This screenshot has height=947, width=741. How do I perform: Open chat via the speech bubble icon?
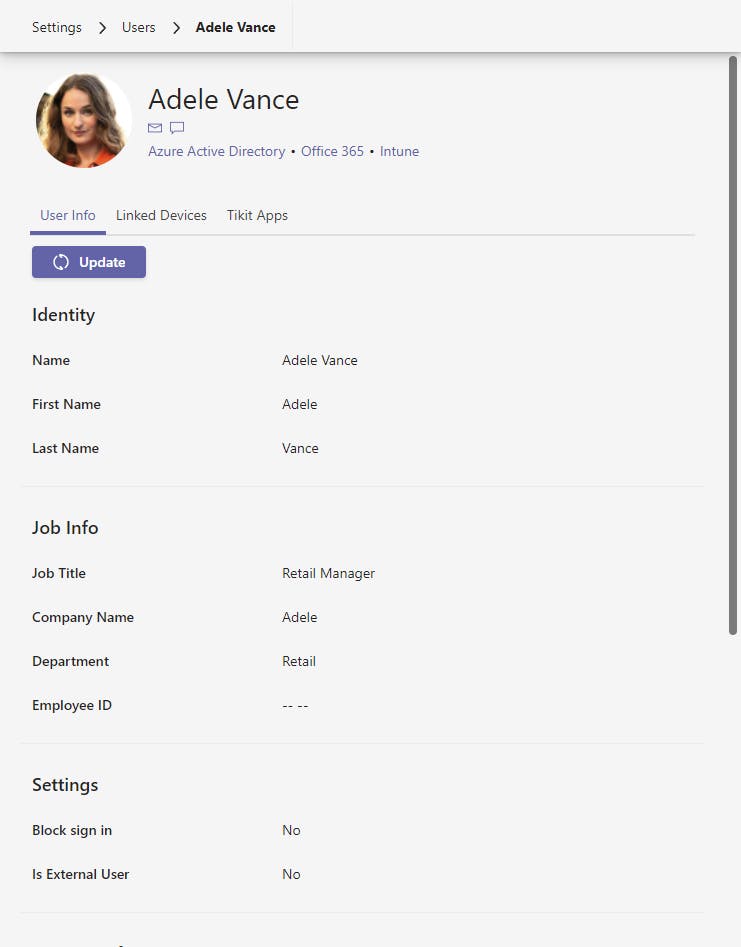point(177,127)
